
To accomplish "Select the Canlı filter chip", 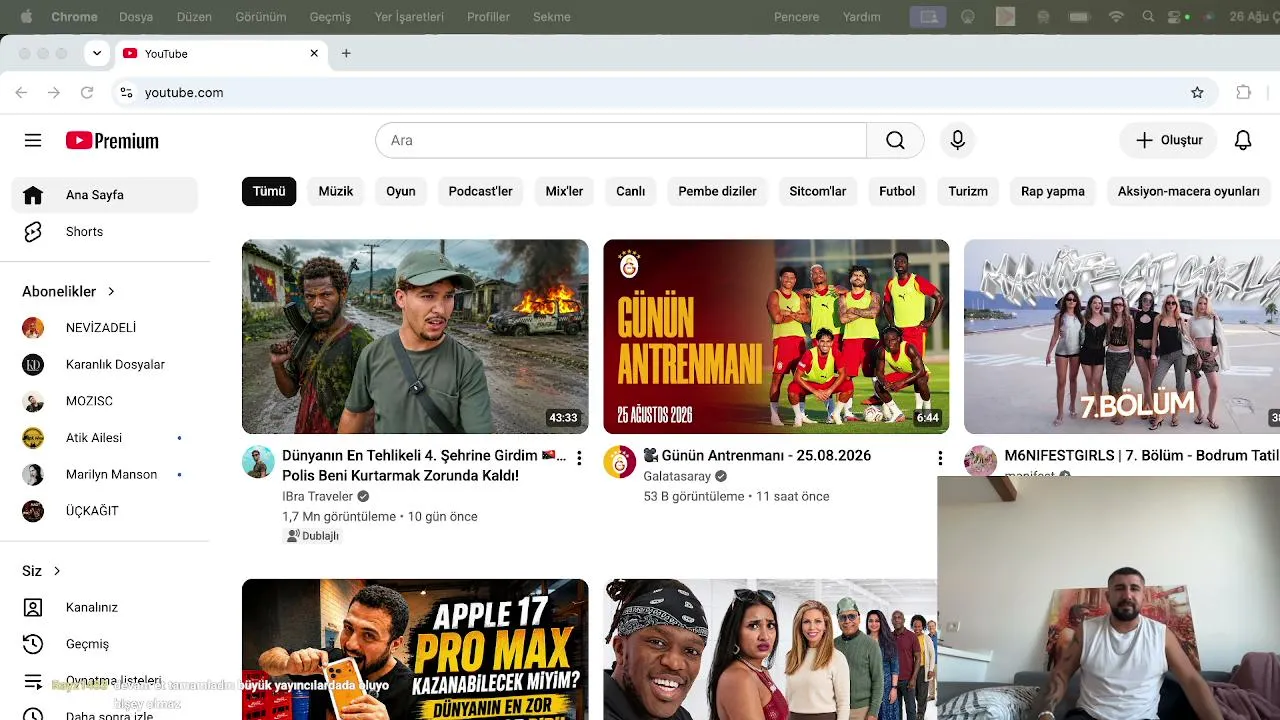I will coord(630,191).
